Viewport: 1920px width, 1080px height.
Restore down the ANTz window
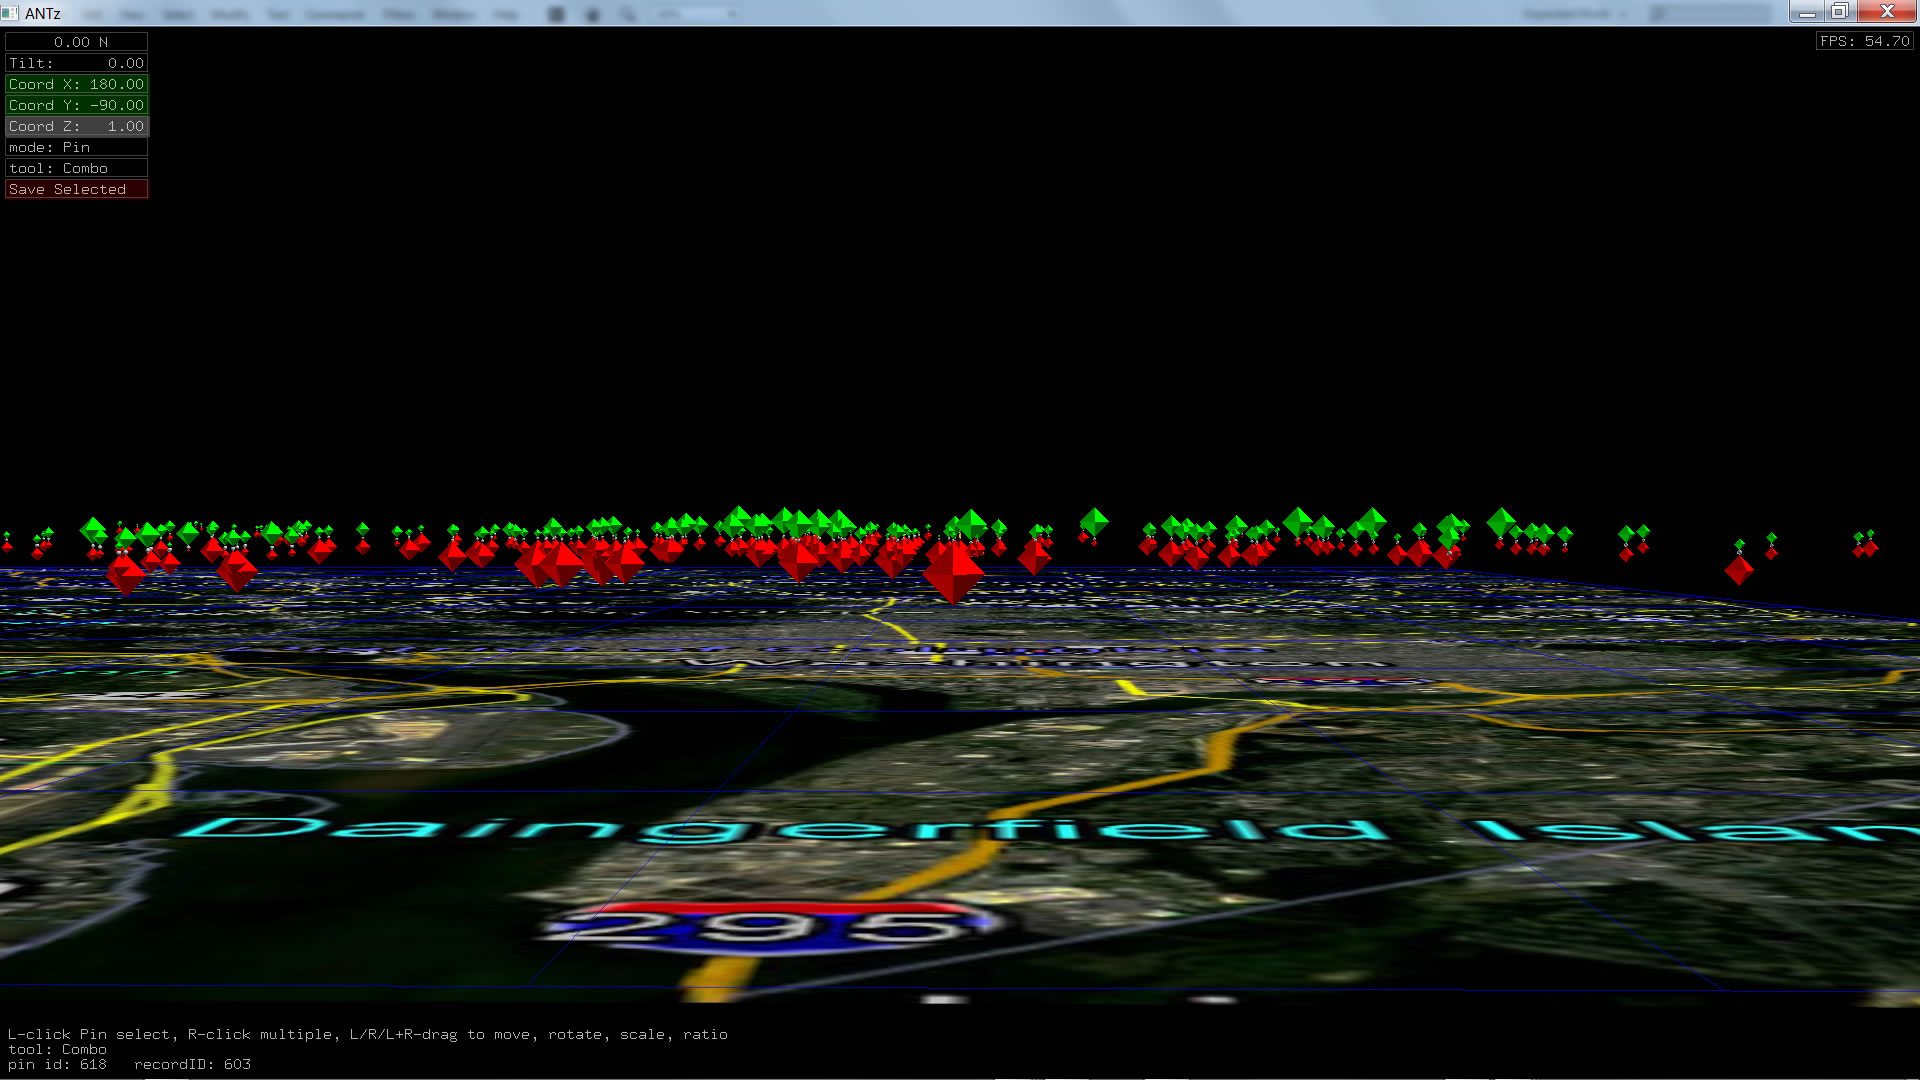click(1839, 12)
